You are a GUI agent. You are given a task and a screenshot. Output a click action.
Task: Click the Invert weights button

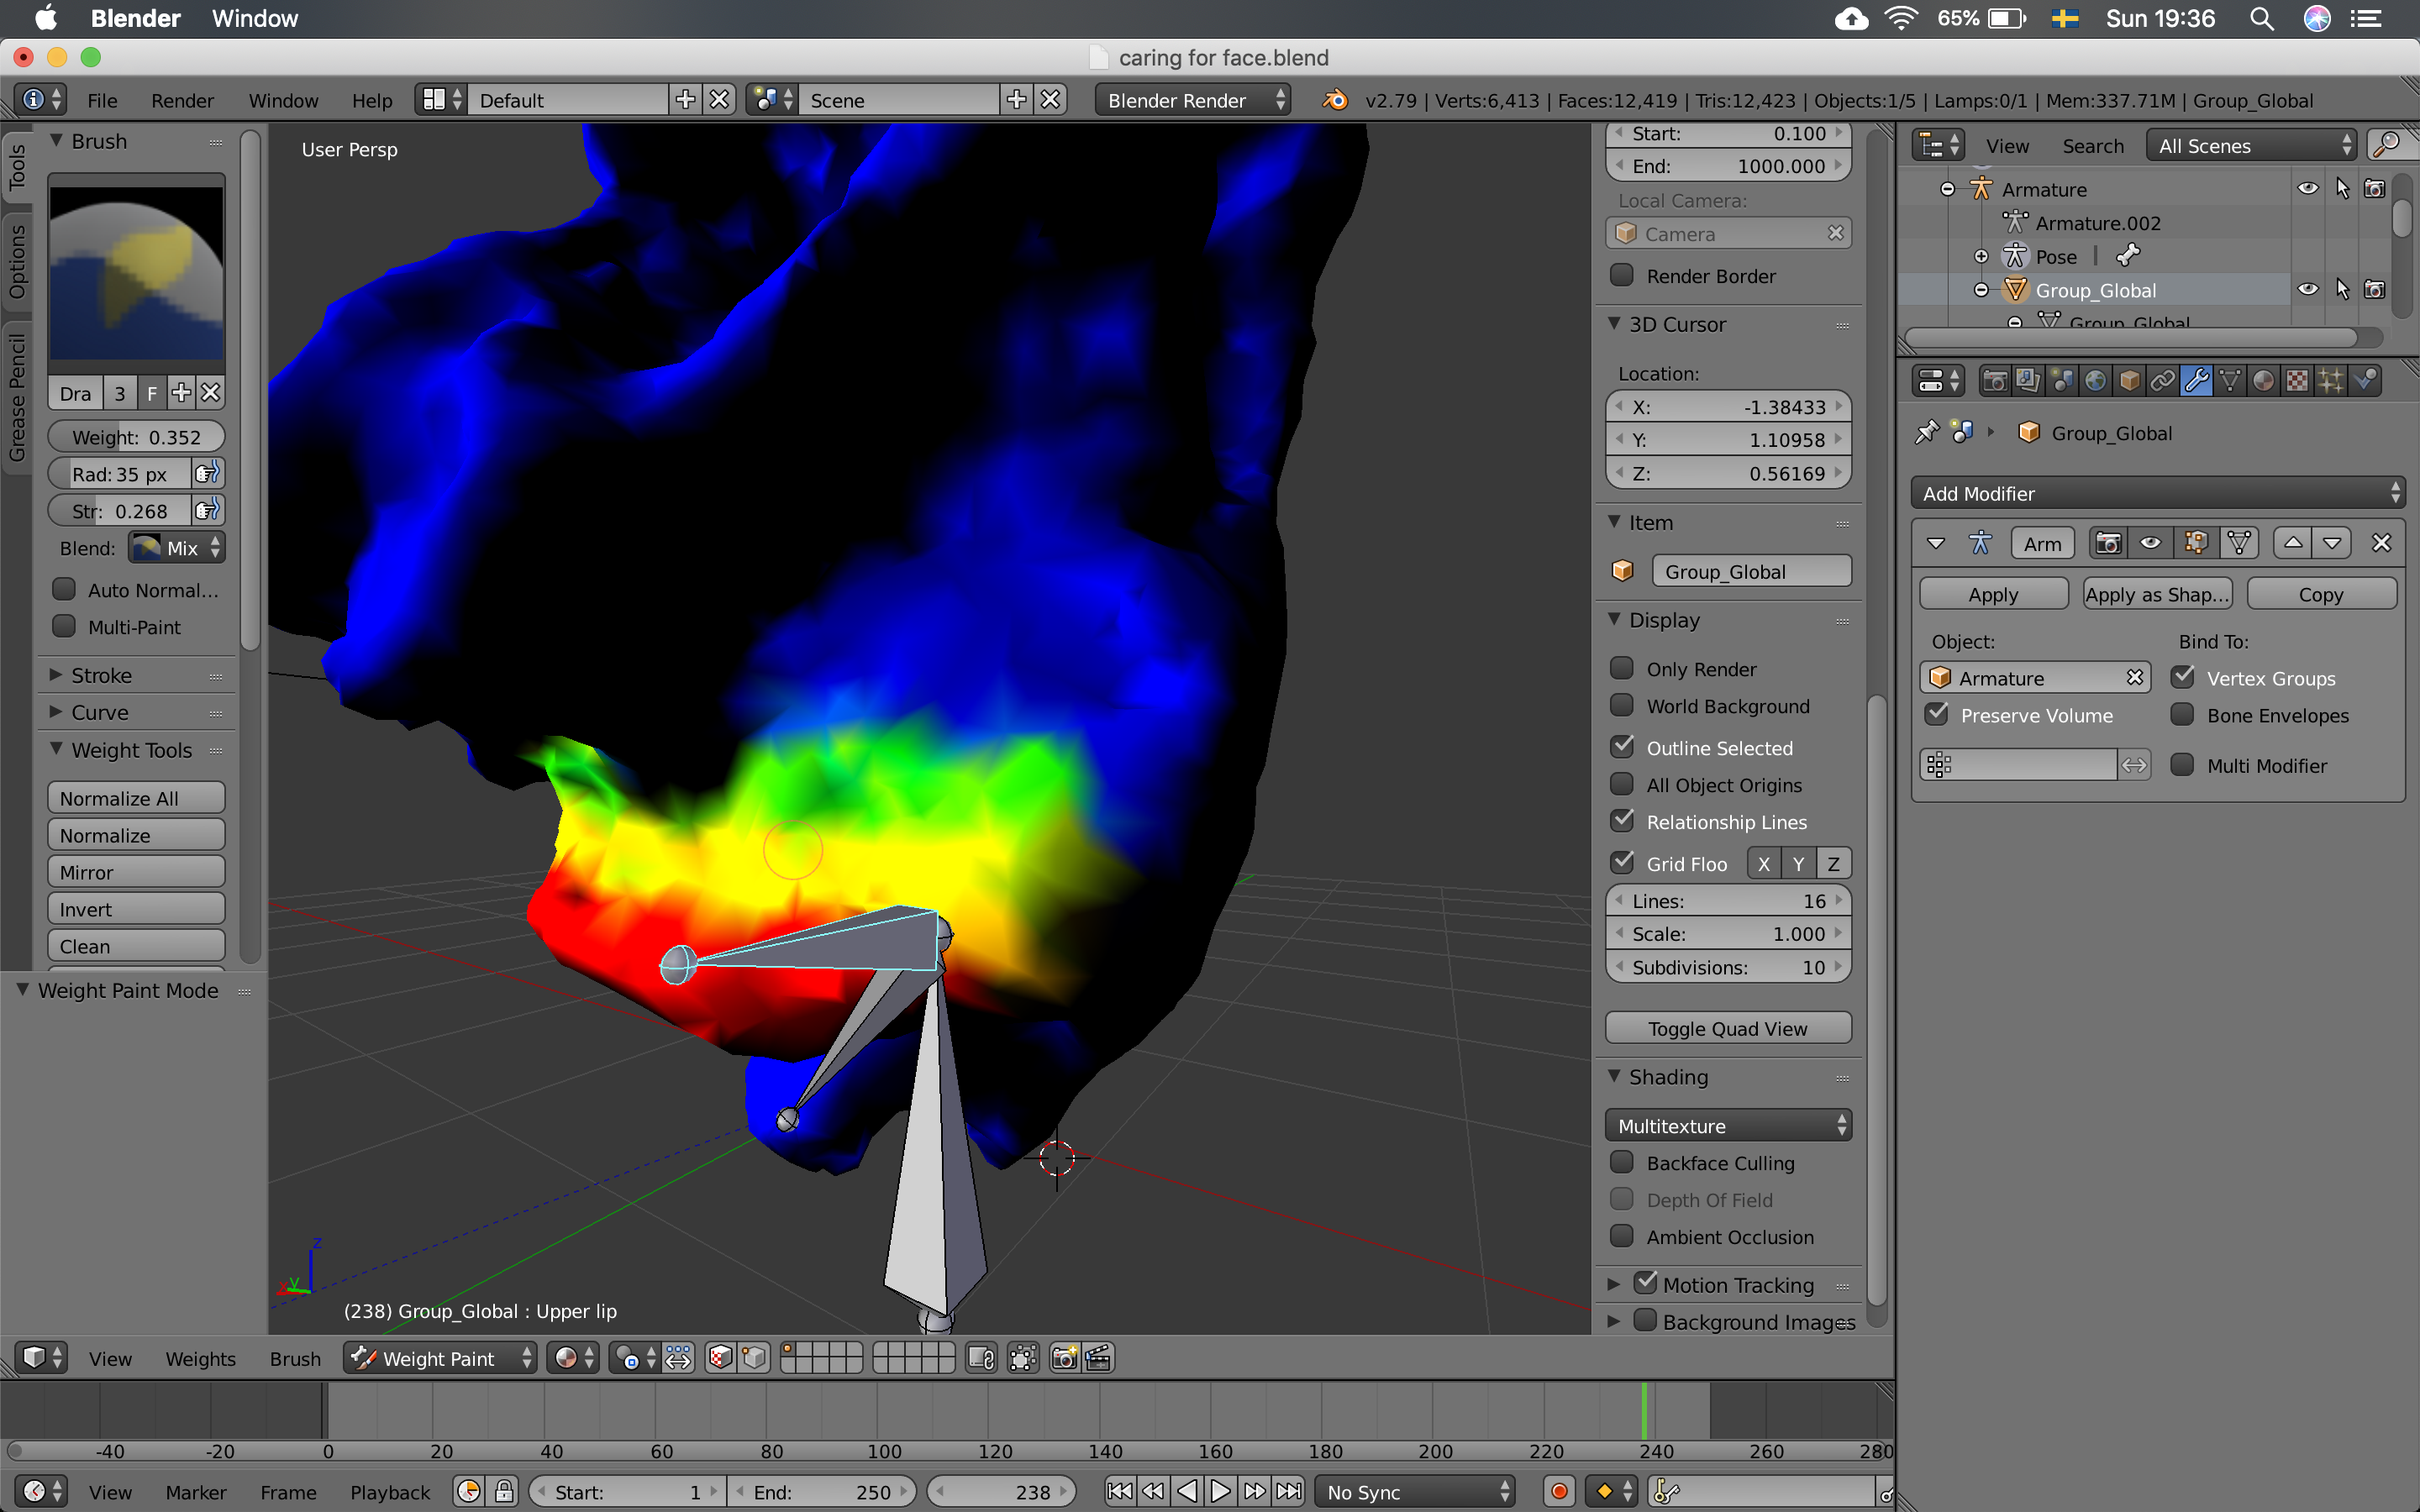(x=136, y=908)
